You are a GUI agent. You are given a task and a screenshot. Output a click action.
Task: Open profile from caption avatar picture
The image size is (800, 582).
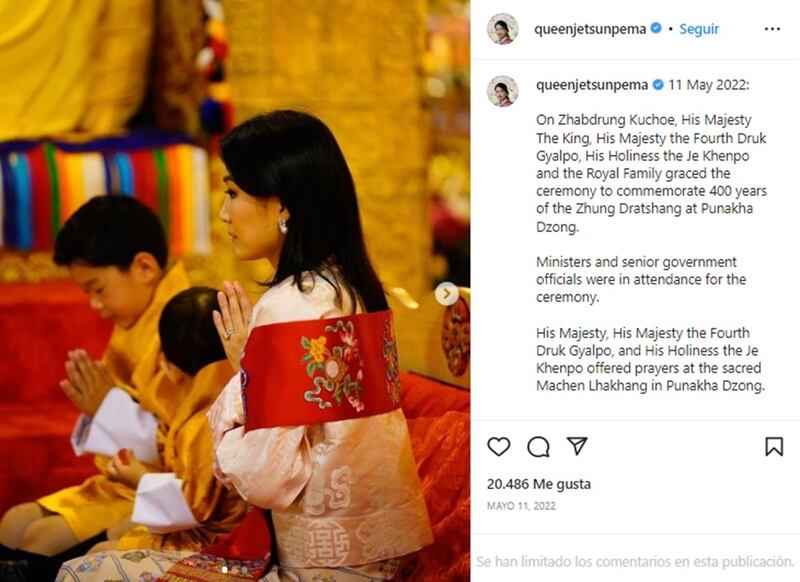pos(503,91)
